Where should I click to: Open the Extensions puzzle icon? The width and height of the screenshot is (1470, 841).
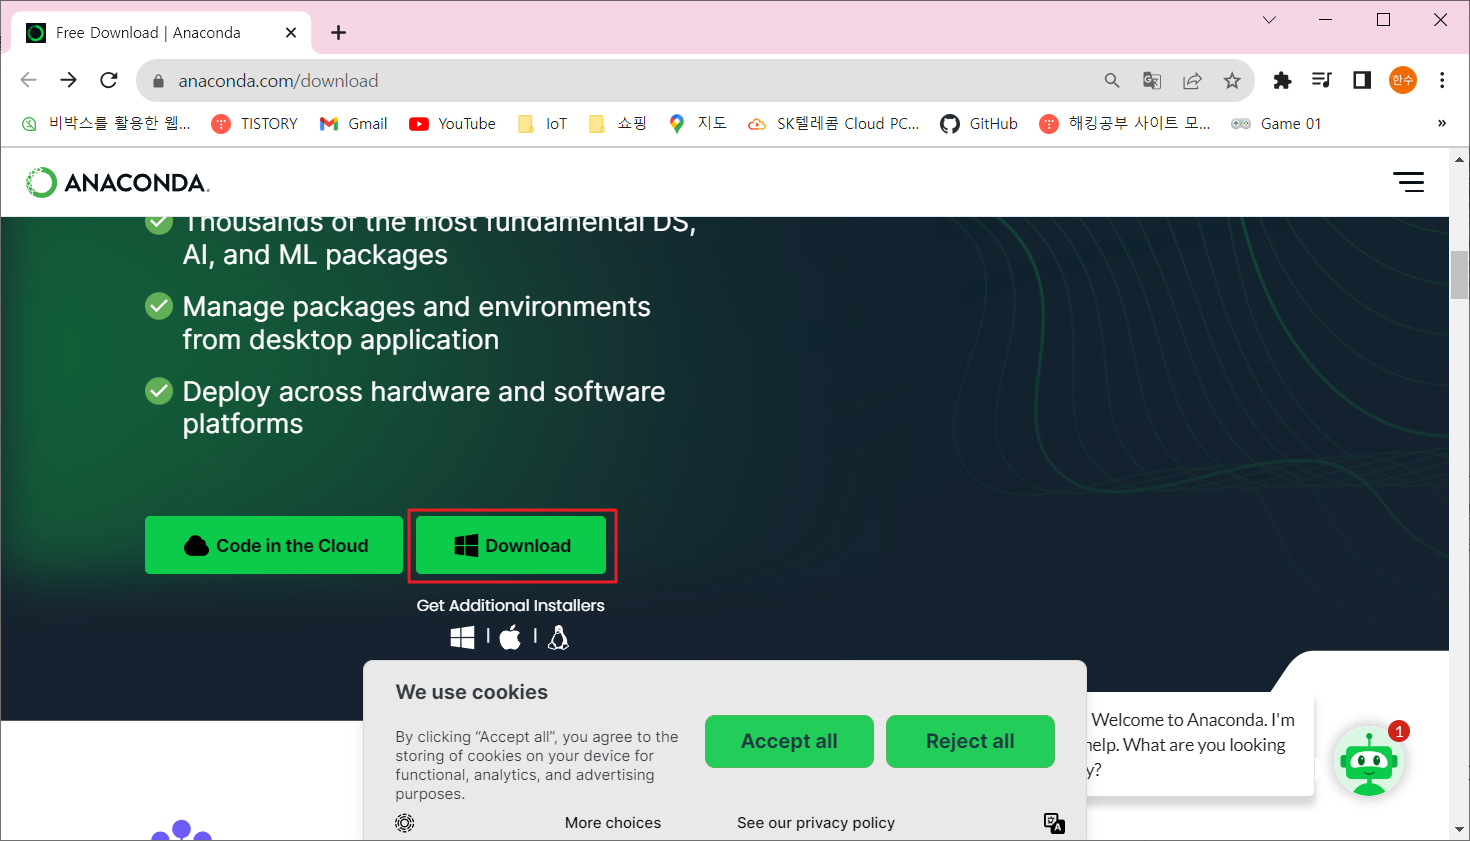coord(1282,80)
